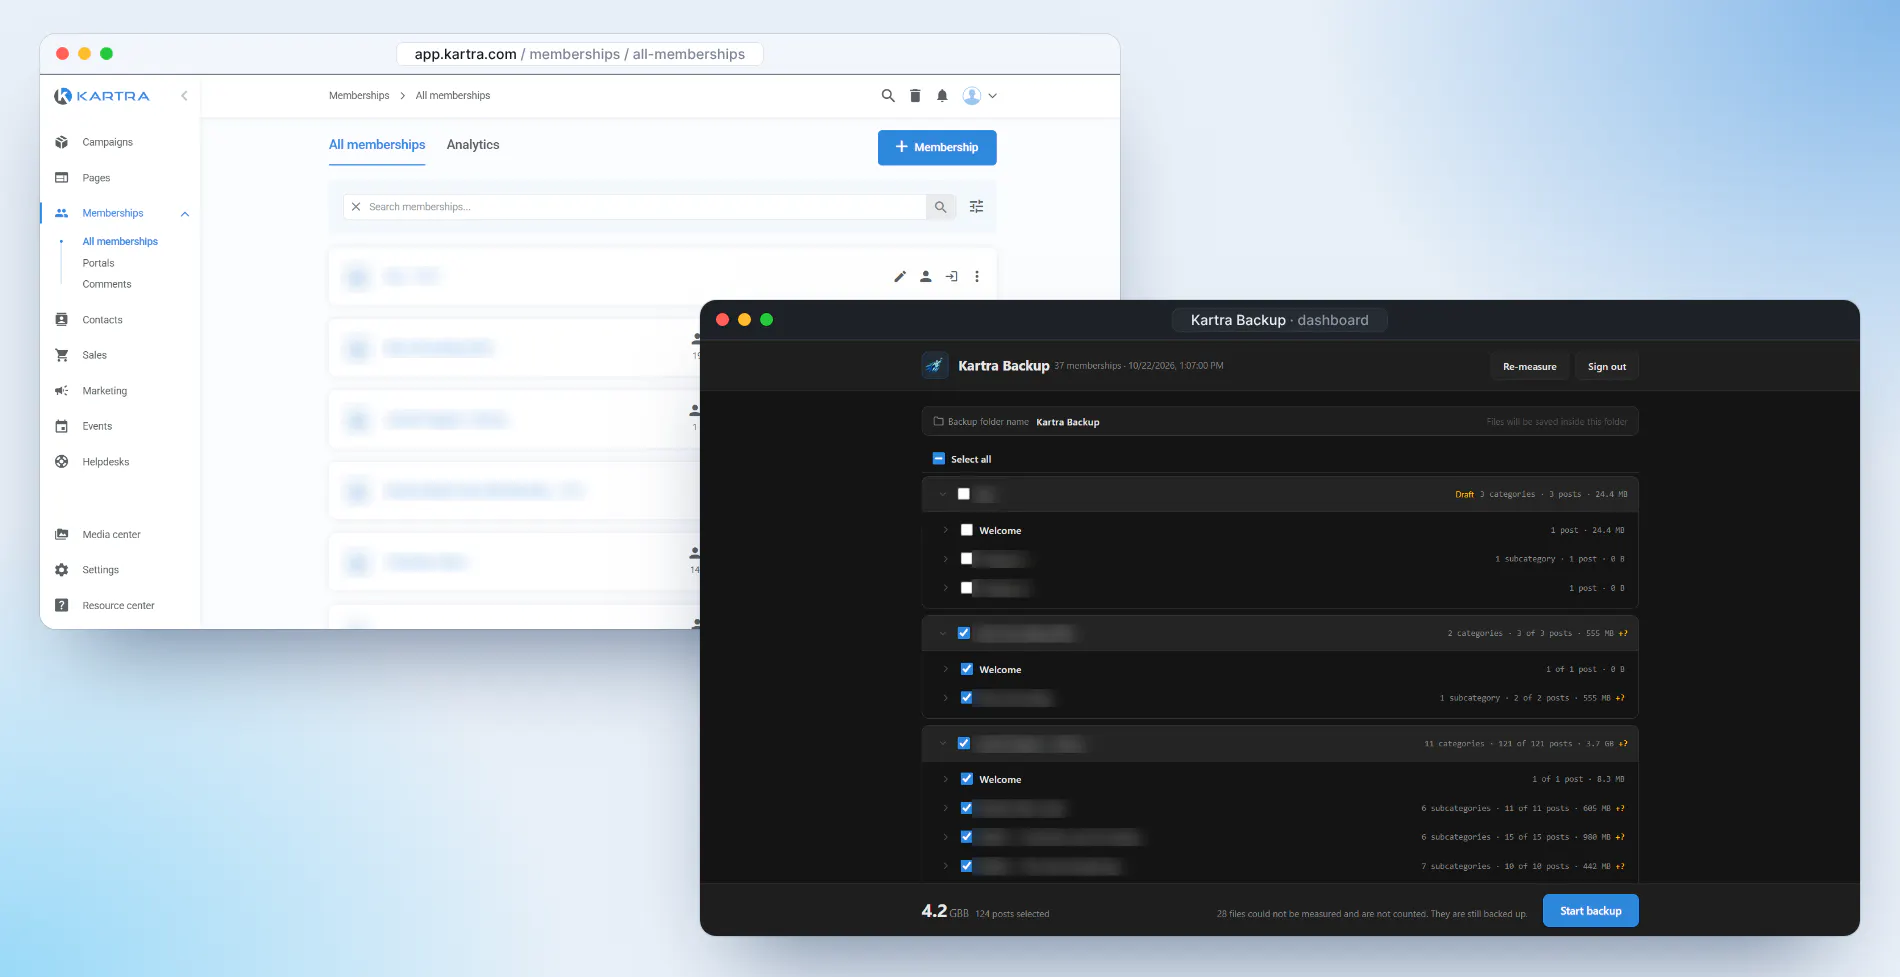Open Contacts in Kartra sidebar
Viewport: 1900px width, 977px height.
pos(102,320)
